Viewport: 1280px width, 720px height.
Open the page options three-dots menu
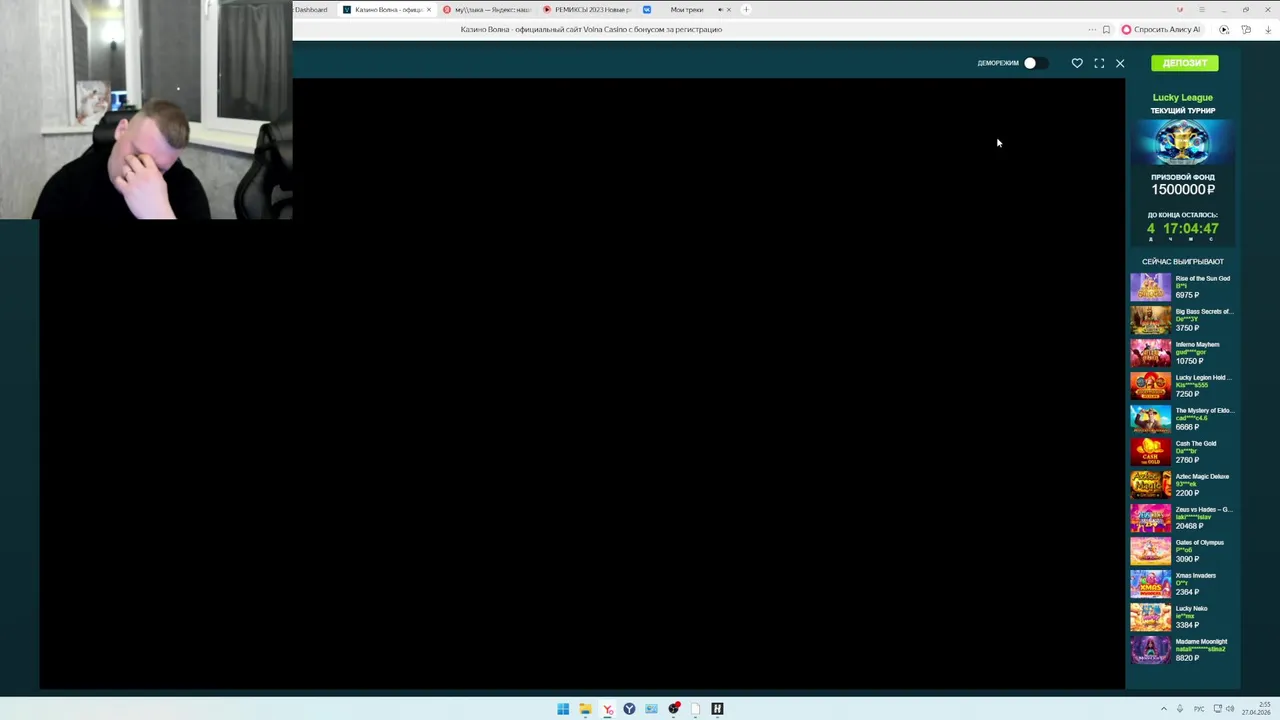click(x=1091, y=30)
